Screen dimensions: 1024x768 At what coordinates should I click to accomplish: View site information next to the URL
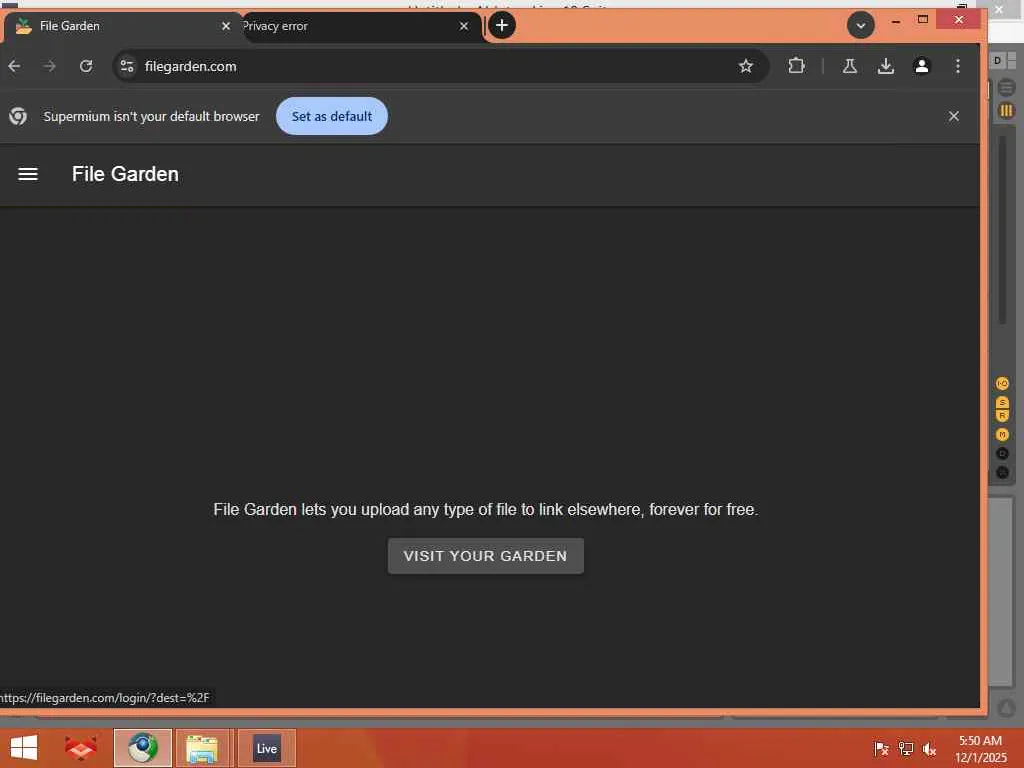127,66
